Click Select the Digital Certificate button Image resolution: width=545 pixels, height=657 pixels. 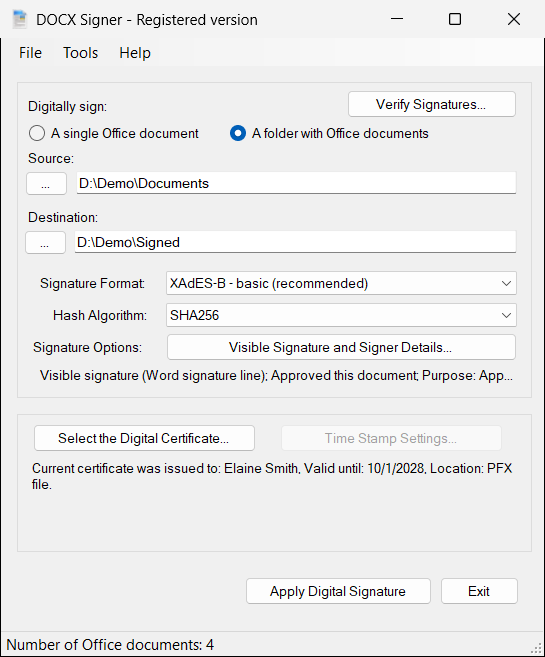(144, 438)
